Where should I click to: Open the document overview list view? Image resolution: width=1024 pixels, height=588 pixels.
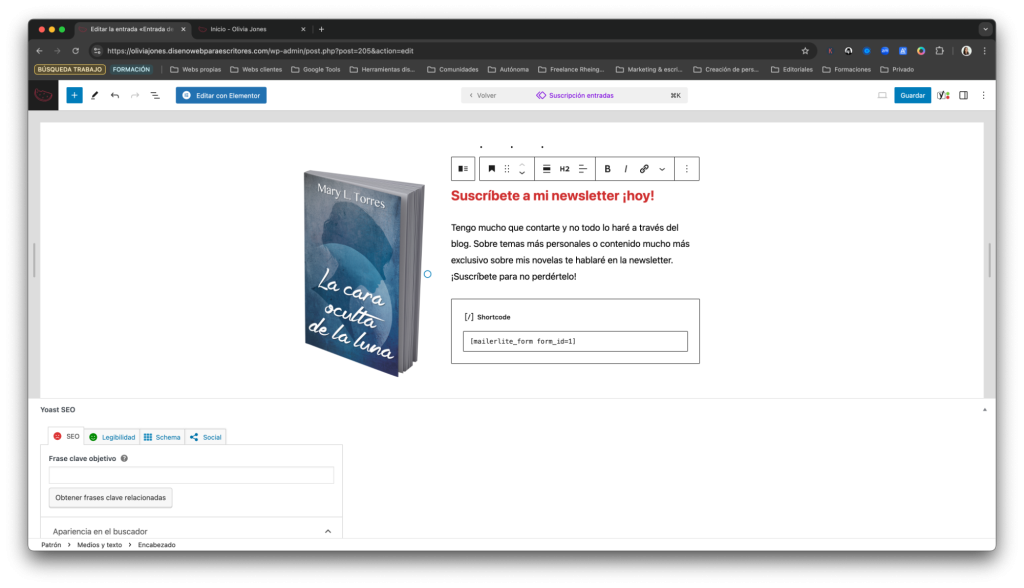pos(155,96)
